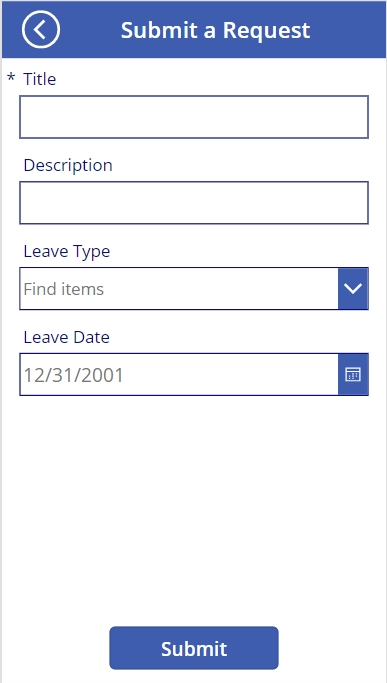Click the Description field label
This screenshot has width=387, height=683.
[68, 165]
